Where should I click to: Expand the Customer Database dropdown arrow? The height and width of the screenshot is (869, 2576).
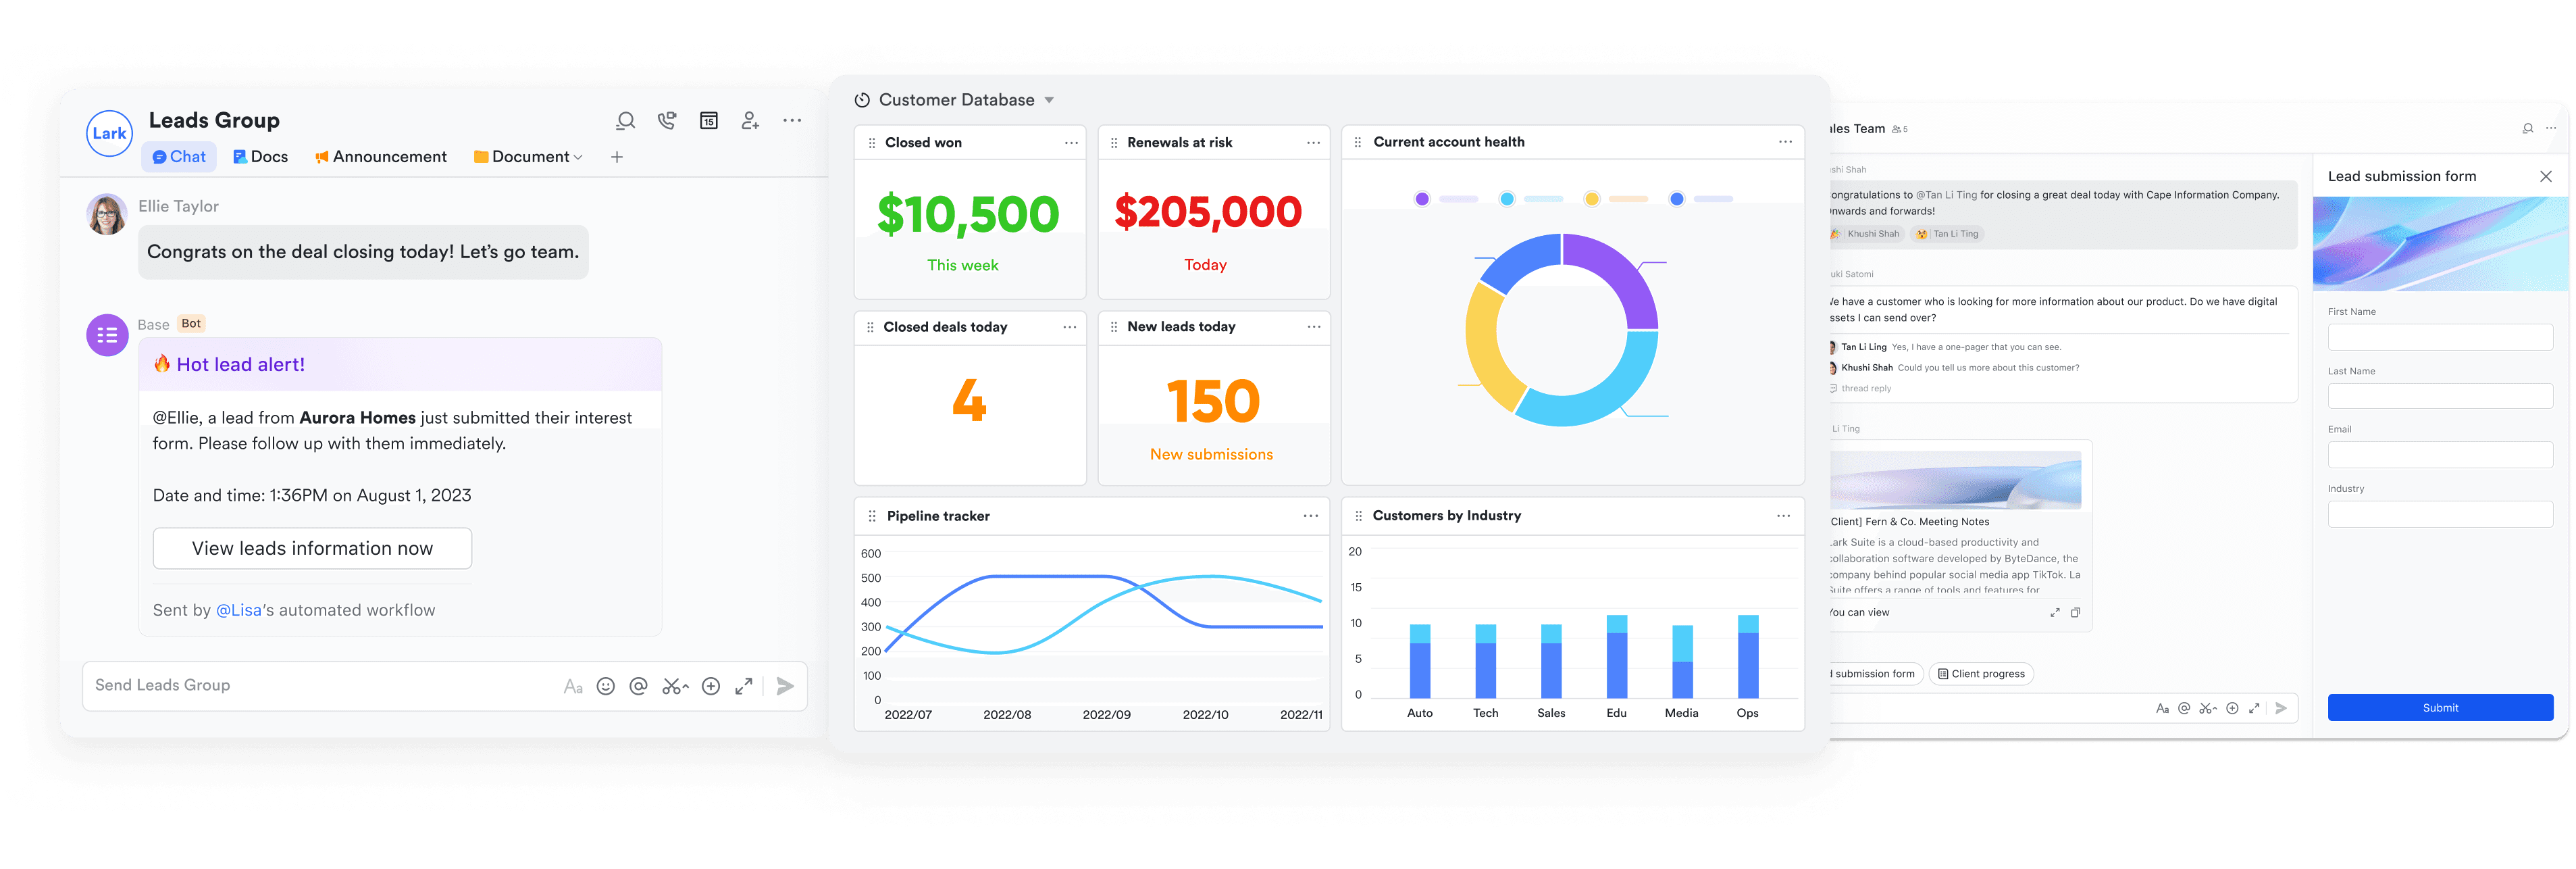coord(1049,100)
